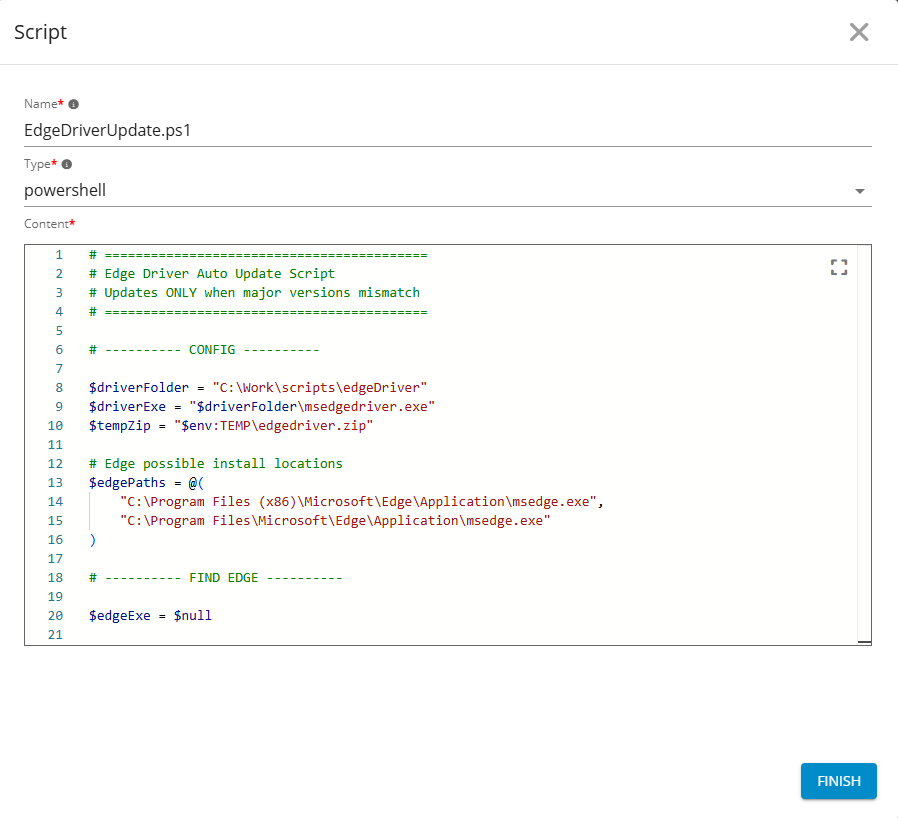This screenshot has height=818, width=898.
Task: Click the info icon next to Type
Action: 66,164
